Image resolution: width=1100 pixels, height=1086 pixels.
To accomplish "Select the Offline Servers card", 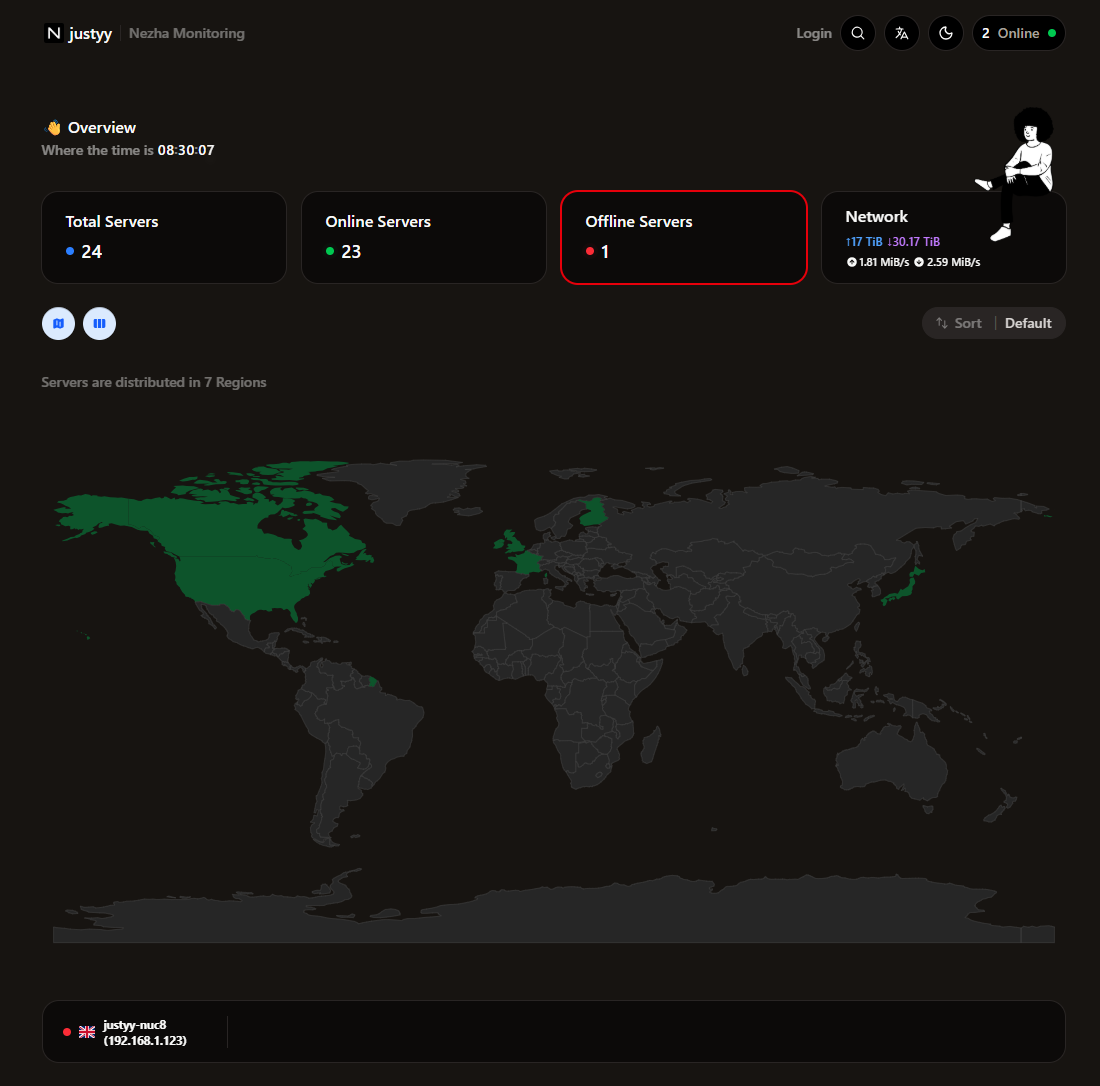I will (684, 237).
